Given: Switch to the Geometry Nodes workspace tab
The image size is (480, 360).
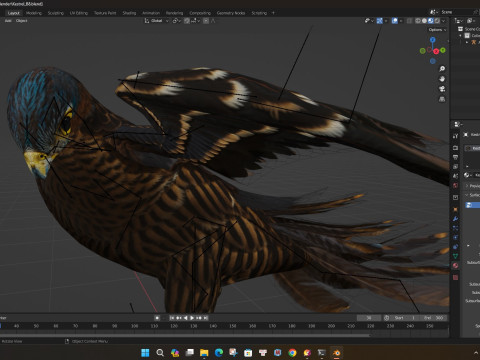Looking at the screenshot, I should (231, 13).
